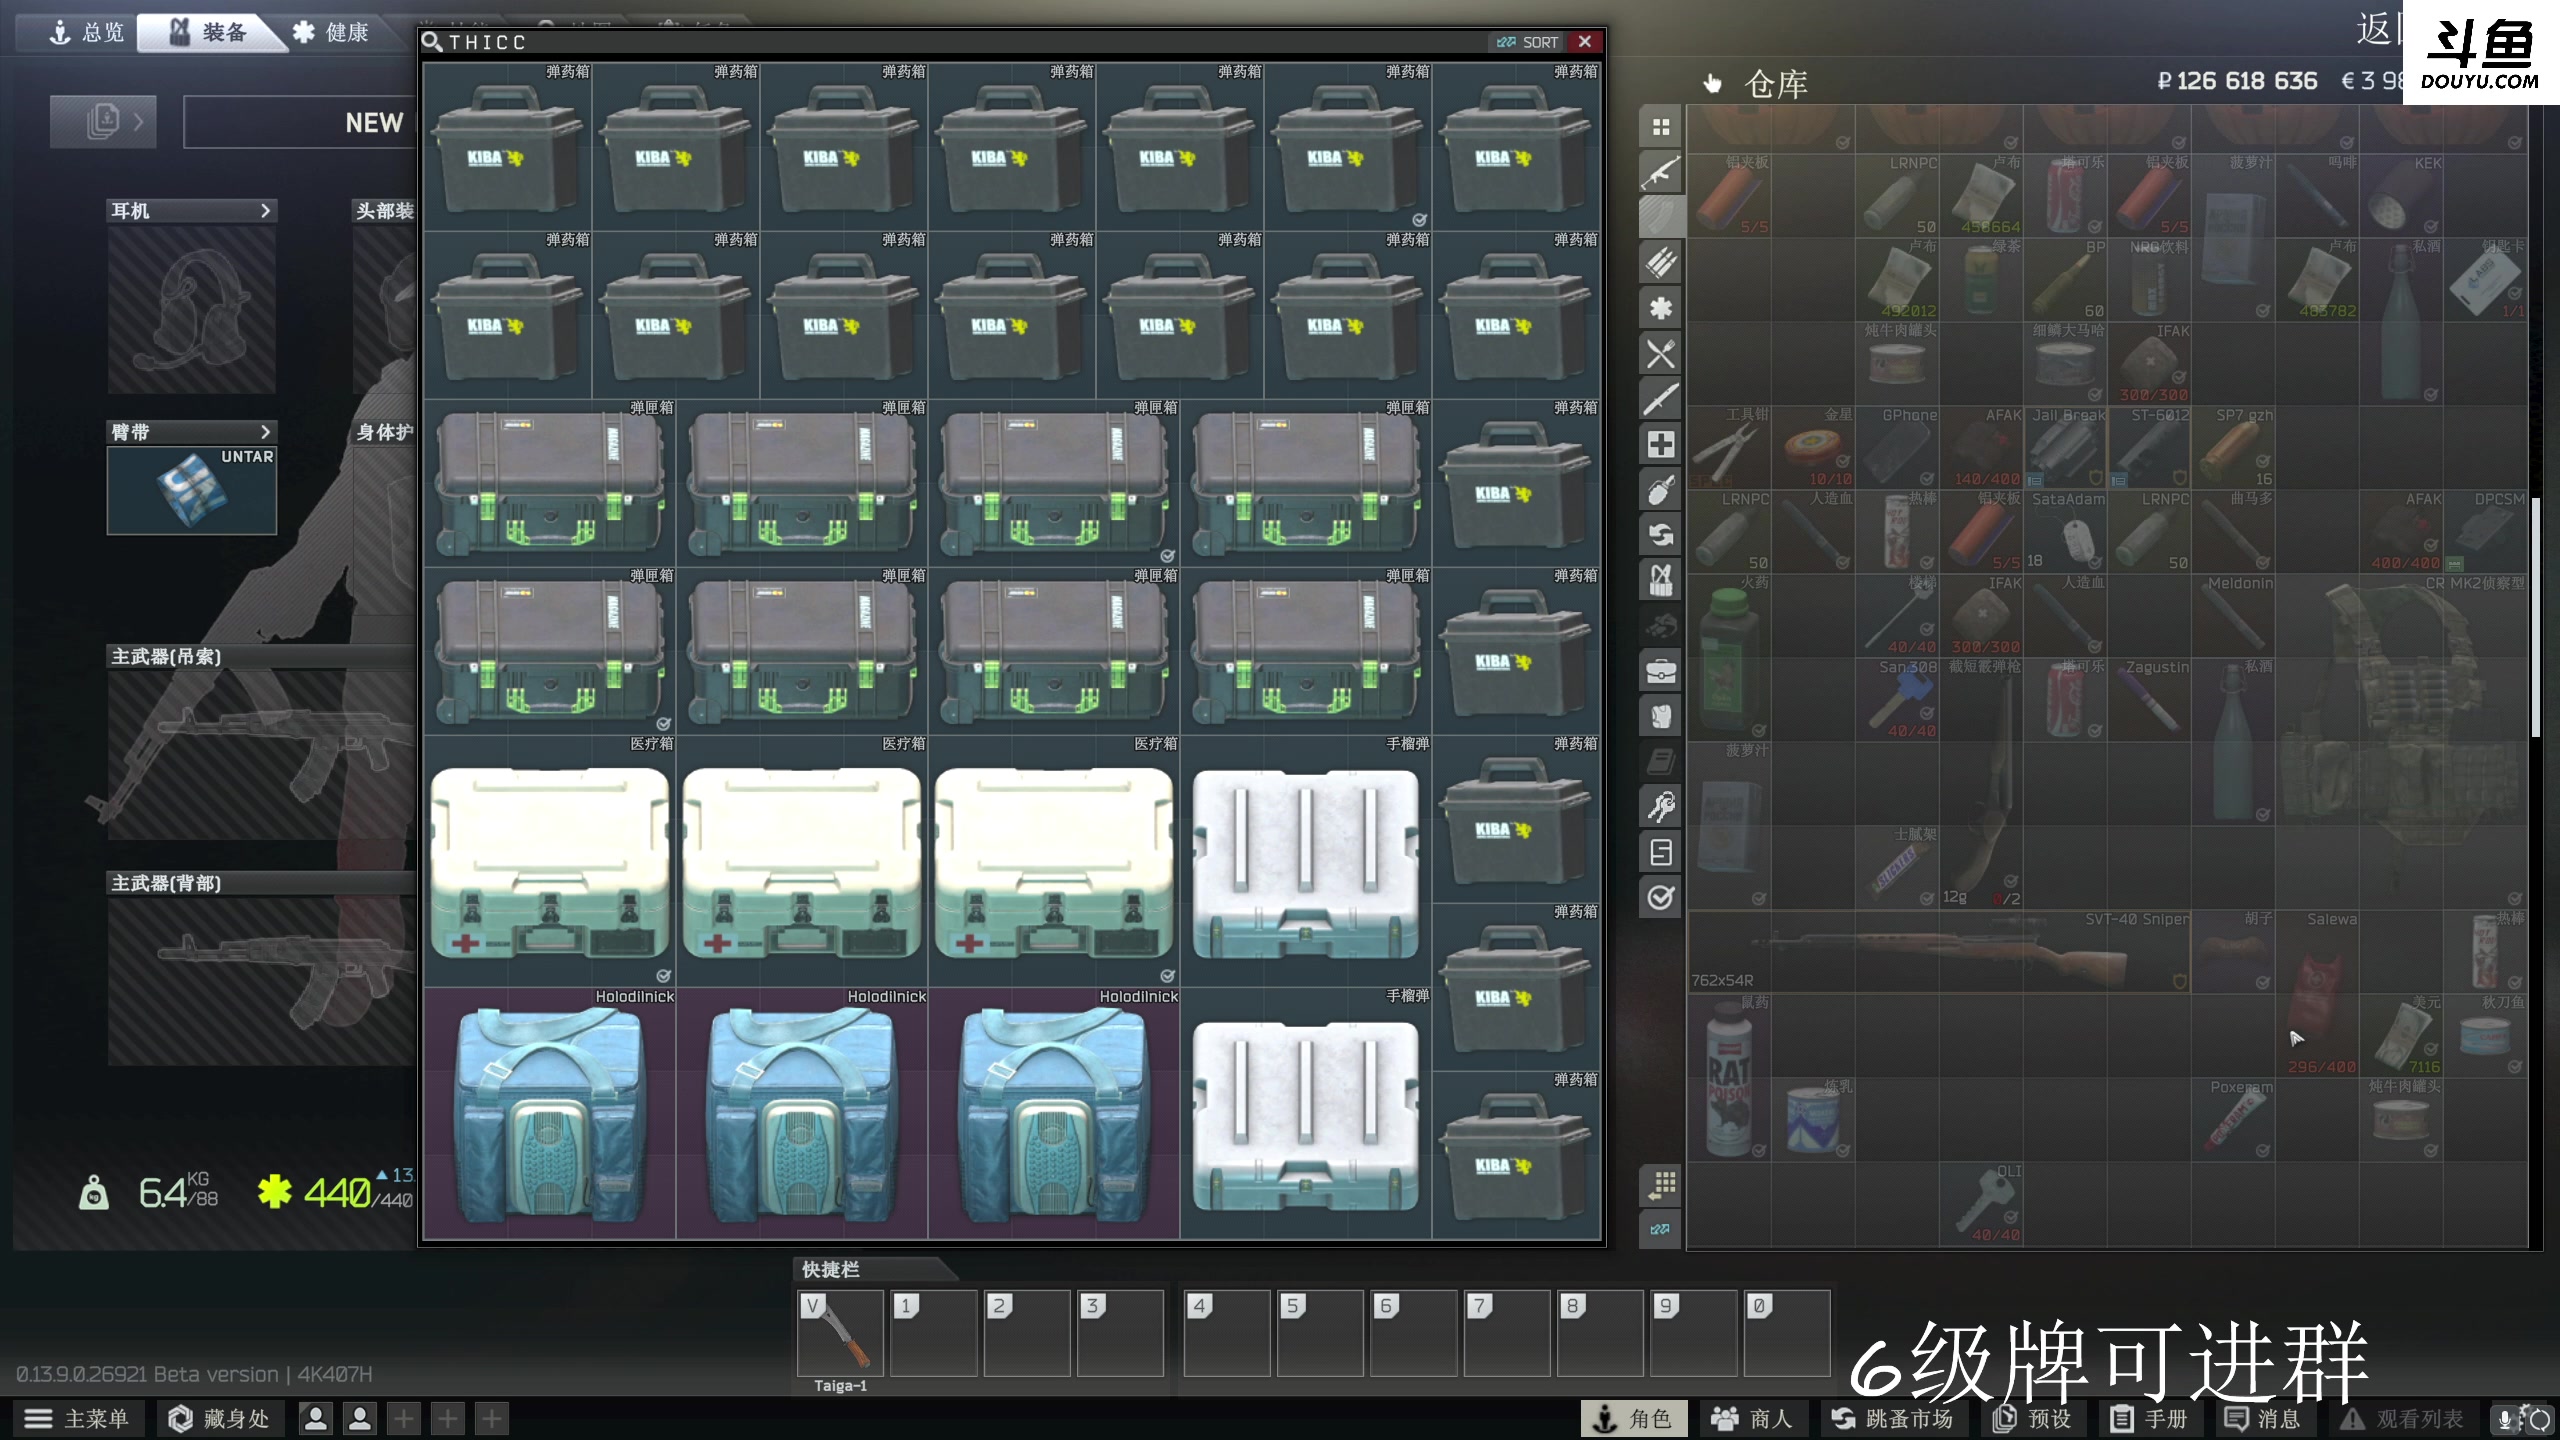This screenshot has width=2560, height=1440.
Task: Close the THICC case window
Action: pos(1585,41)
